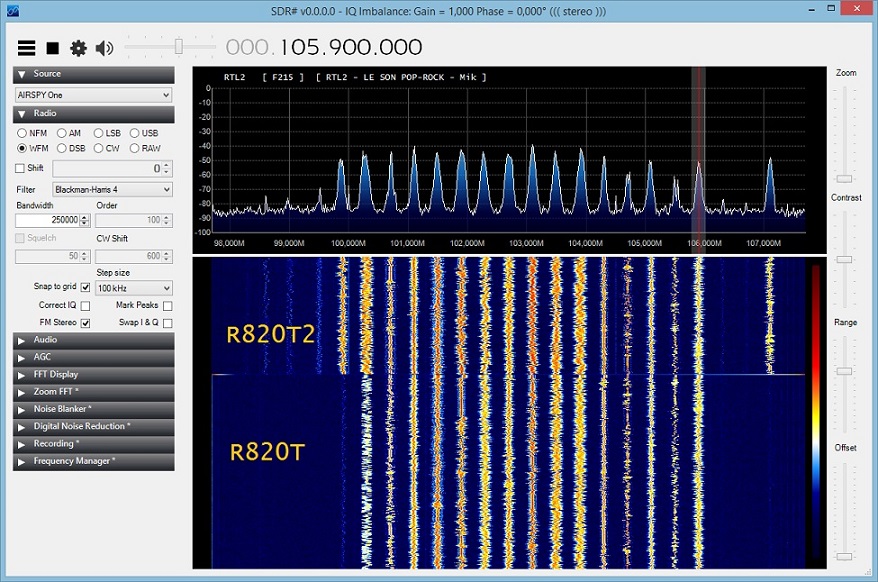Select the USB radio mode
The height and width of the screenshot is (582, 878).
(144, 133)
